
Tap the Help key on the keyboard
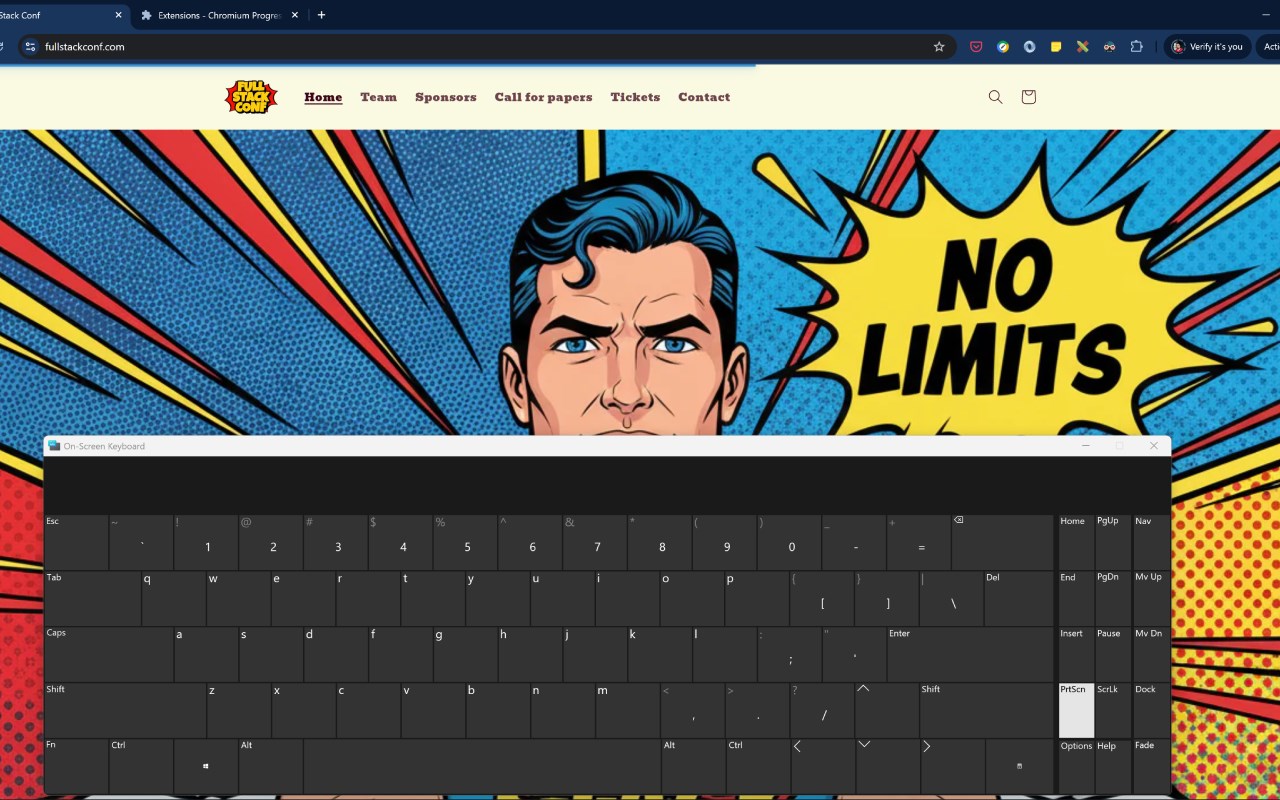(x=1113, y=766)
